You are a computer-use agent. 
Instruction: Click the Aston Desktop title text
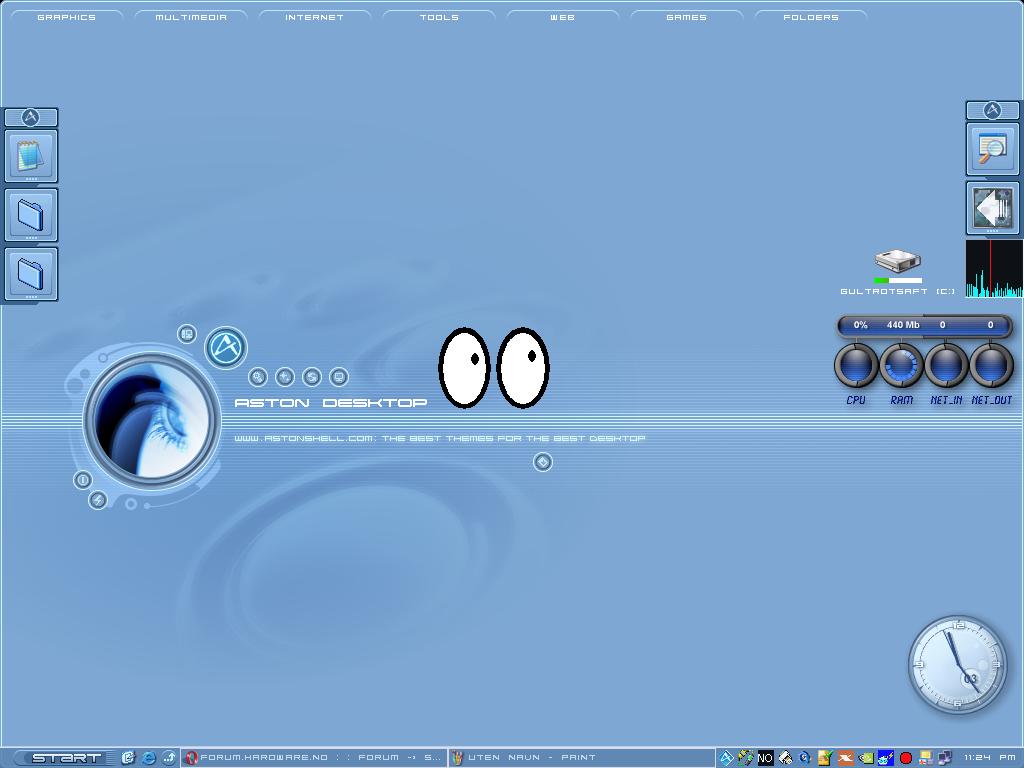[330, 403]
